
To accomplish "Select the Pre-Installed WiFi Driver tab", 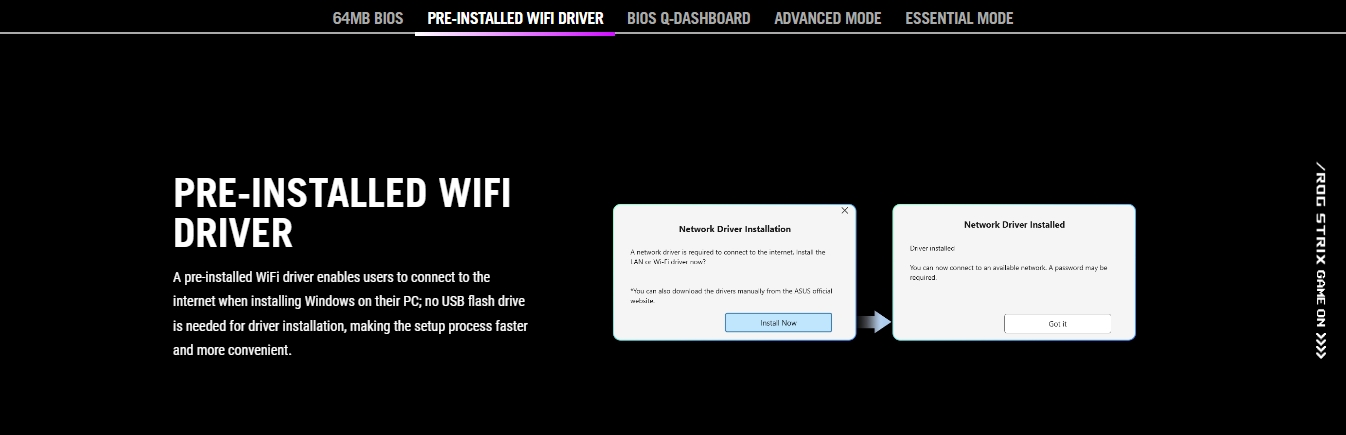I will pos(515,18).
